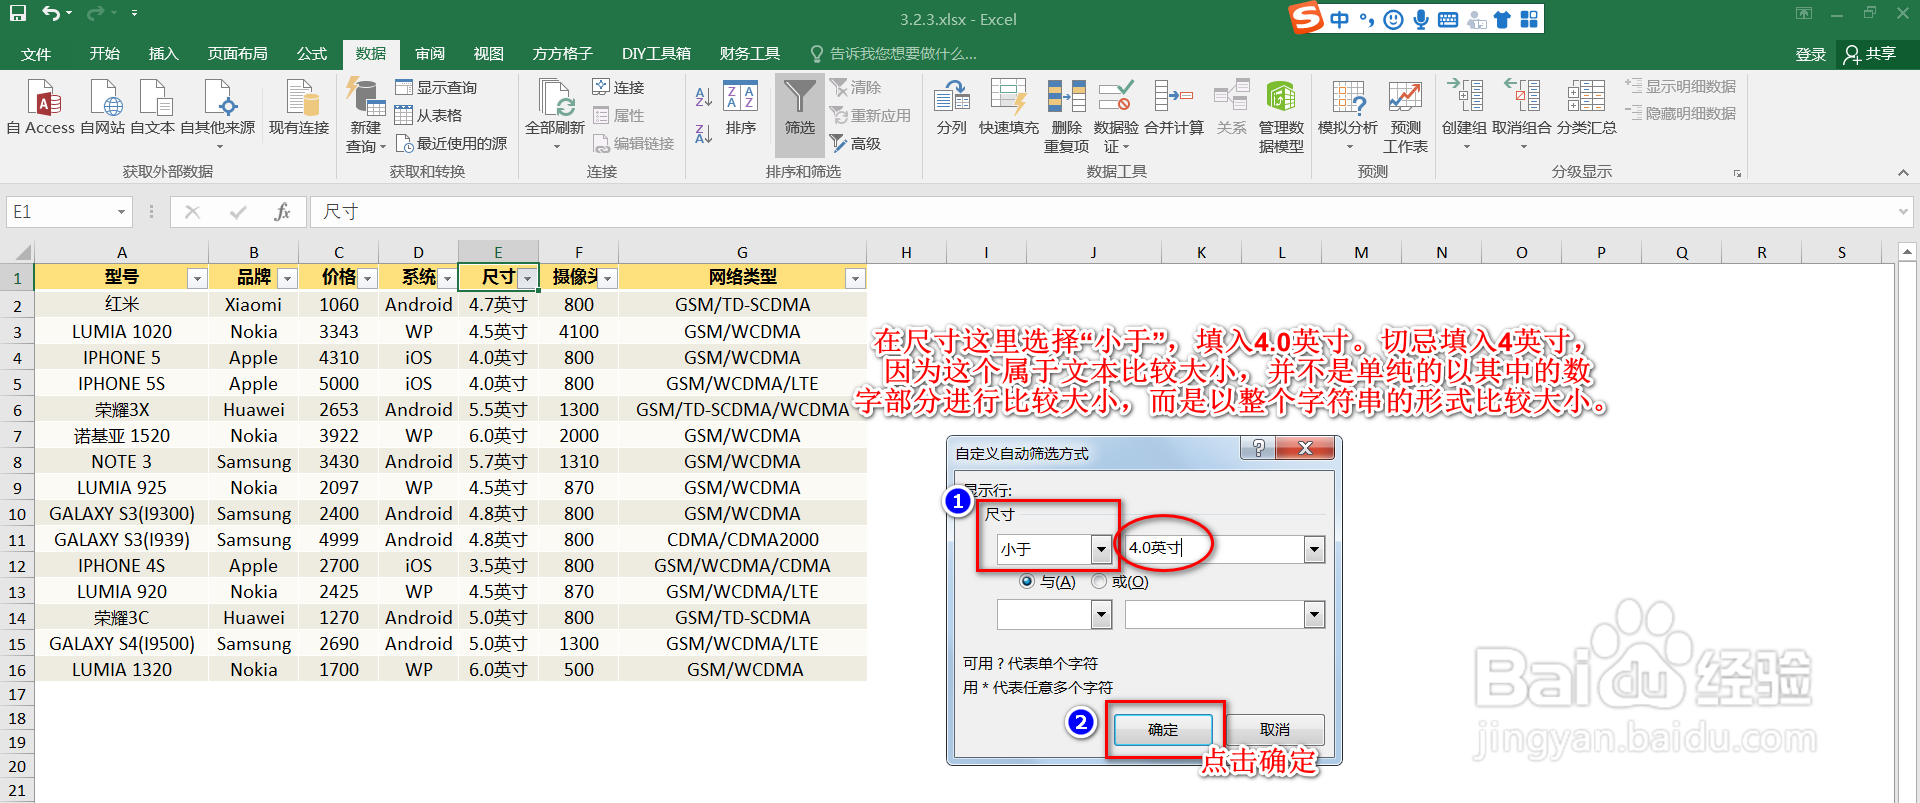The height and width of the screenshot is (803, 1920).
Task: Select the 与(A) radio button
Action: pos(1027,581)
